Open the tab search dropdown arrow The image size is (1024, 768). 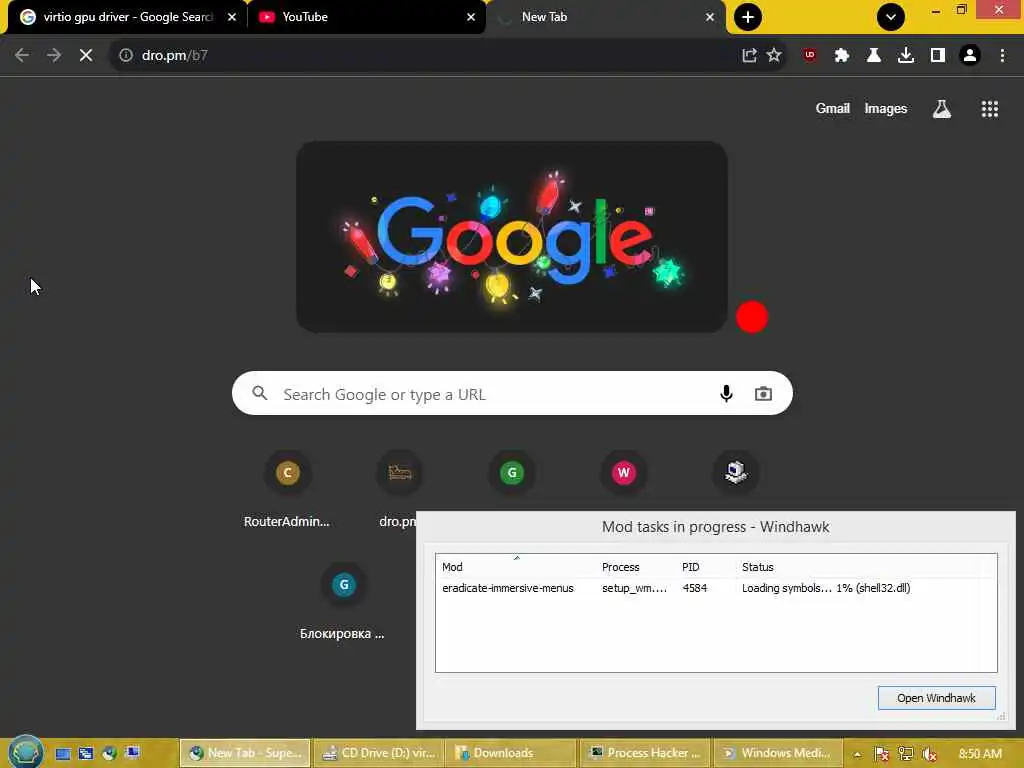click(x=891, y=17)
